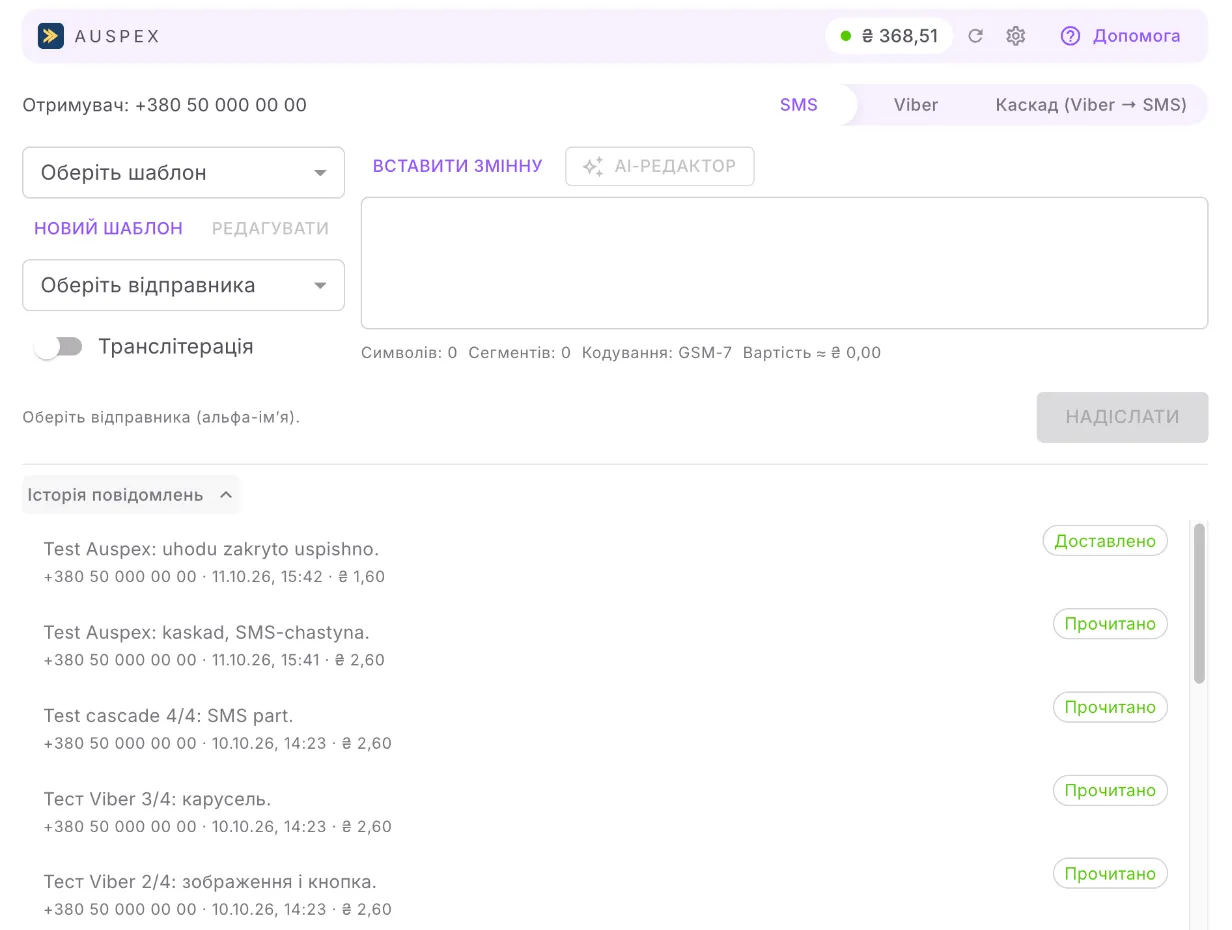This screenshot has height=930, width=1232.
Task: Click Вставити змінну button
Action: click(x=458, y=166)
